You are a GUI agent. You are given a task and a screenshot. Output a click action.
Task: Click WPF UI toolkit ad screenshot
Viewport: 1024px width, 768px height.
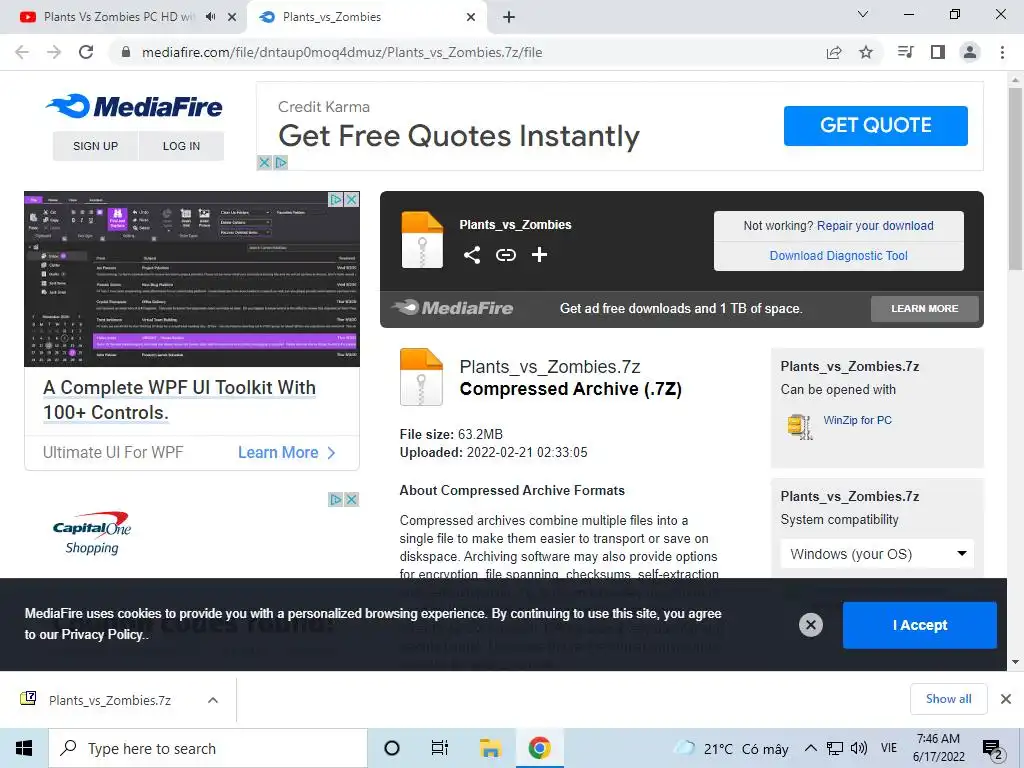click(x=192, y=279)
